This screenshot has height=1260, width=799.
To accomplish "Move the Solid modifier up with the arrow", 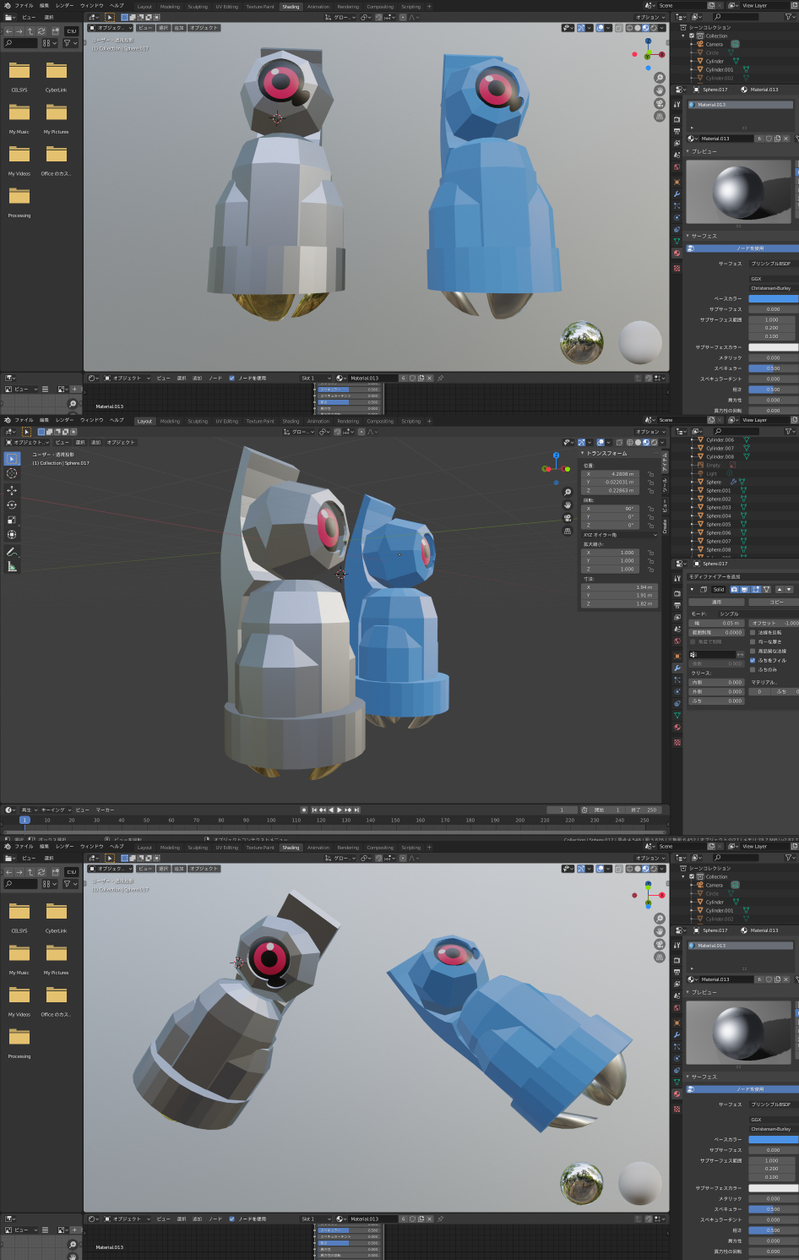I will [779, 589].
